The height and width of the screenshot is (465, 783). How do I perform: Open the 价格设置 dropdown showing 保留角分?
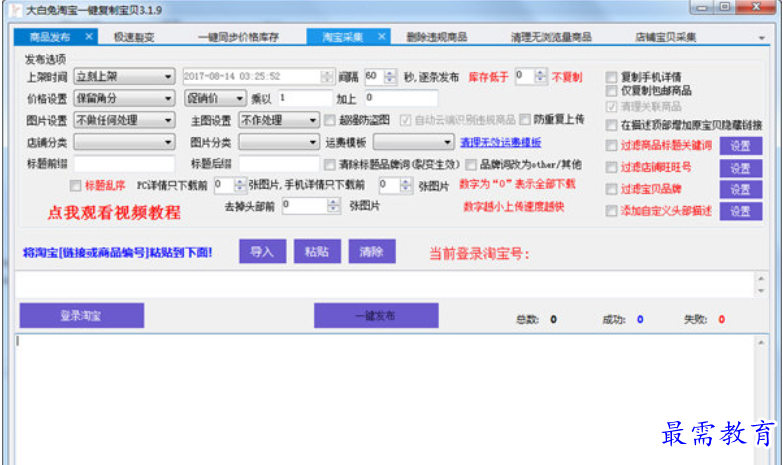pyautogui.click(x=124, y=98)
